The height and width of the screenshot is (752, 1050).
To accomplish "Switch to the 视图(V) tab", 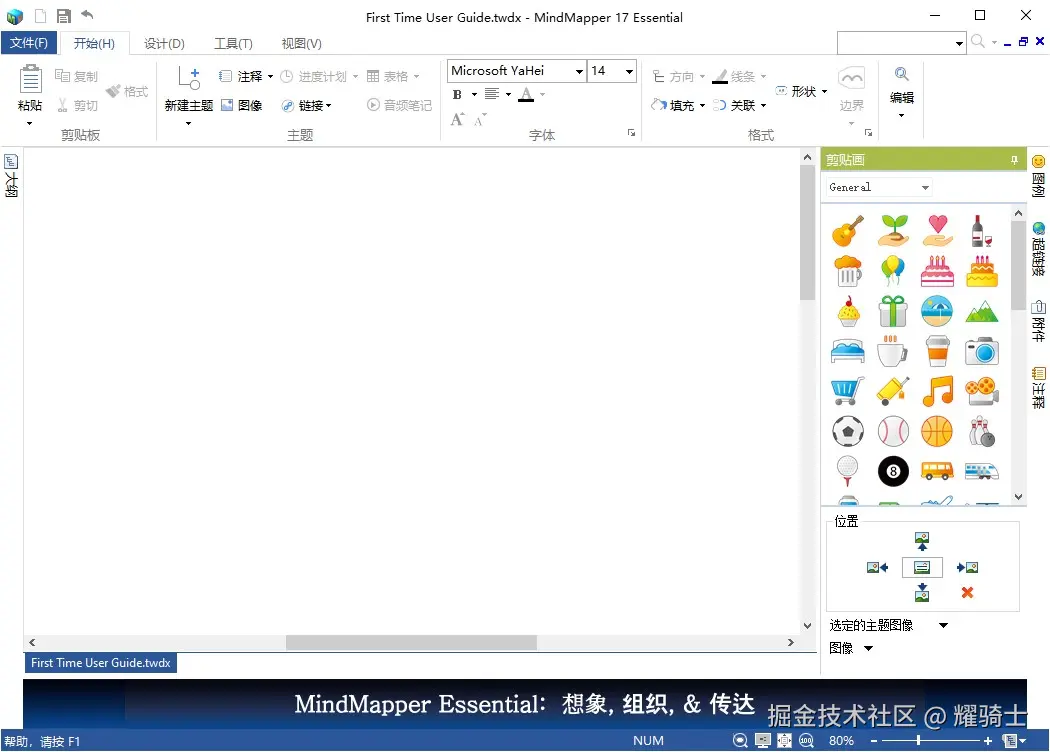I will 301,44.
